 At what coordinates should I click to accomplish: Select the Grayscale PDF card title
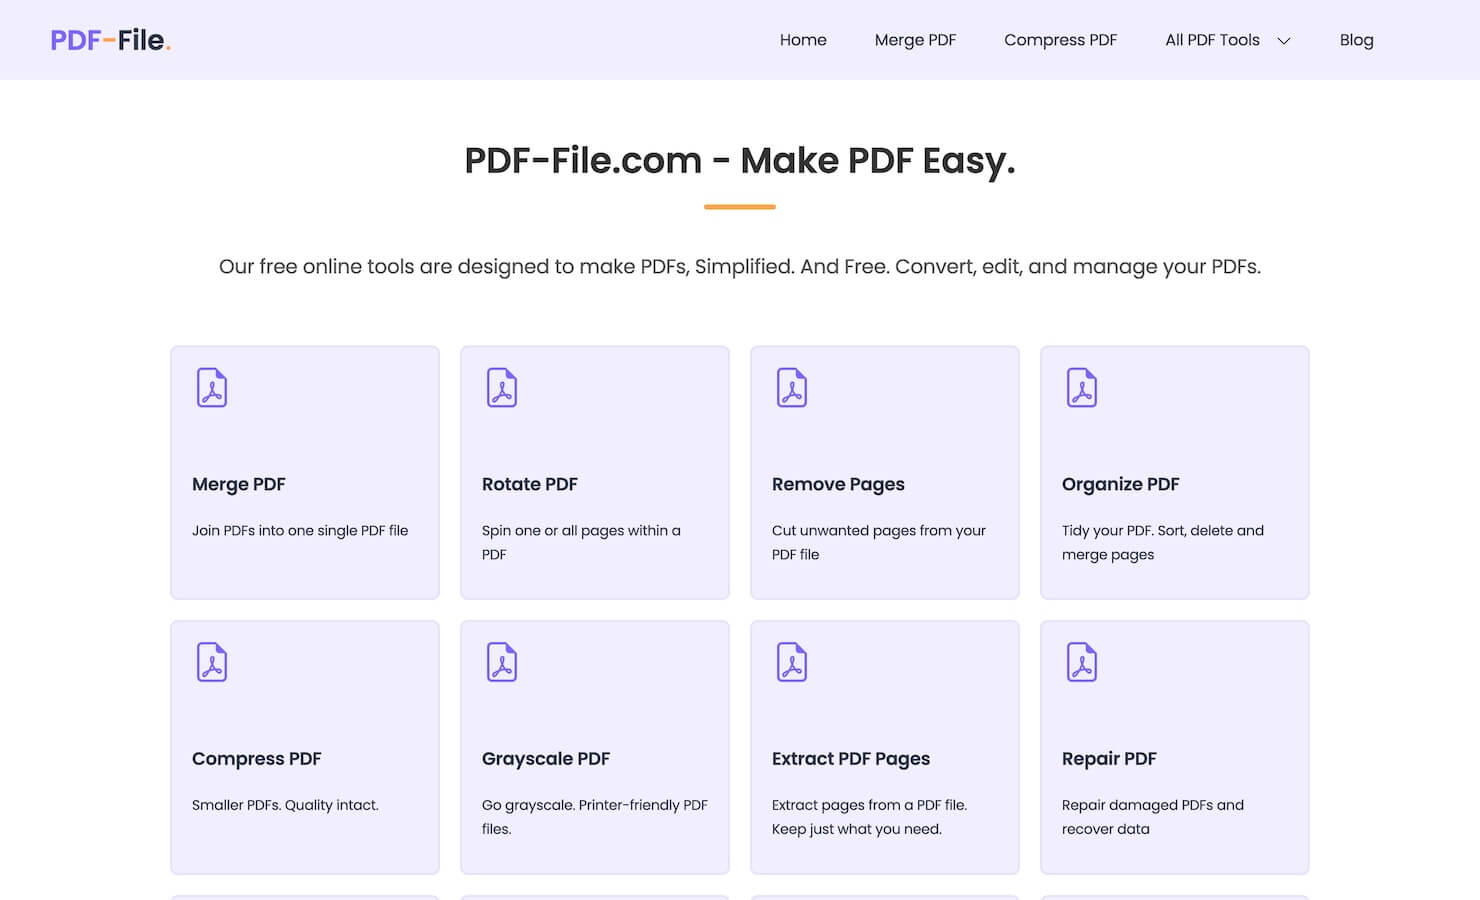click(546, 759)
